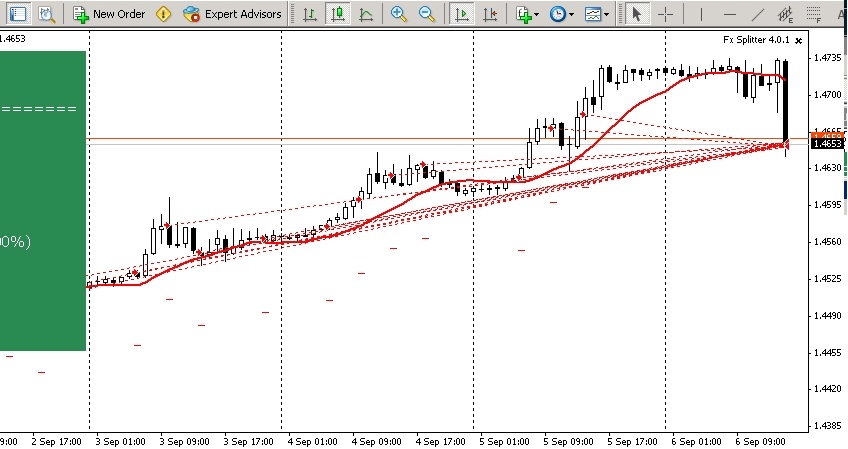
Task: Click the 1.4490 price scale label
Action: 827,315
